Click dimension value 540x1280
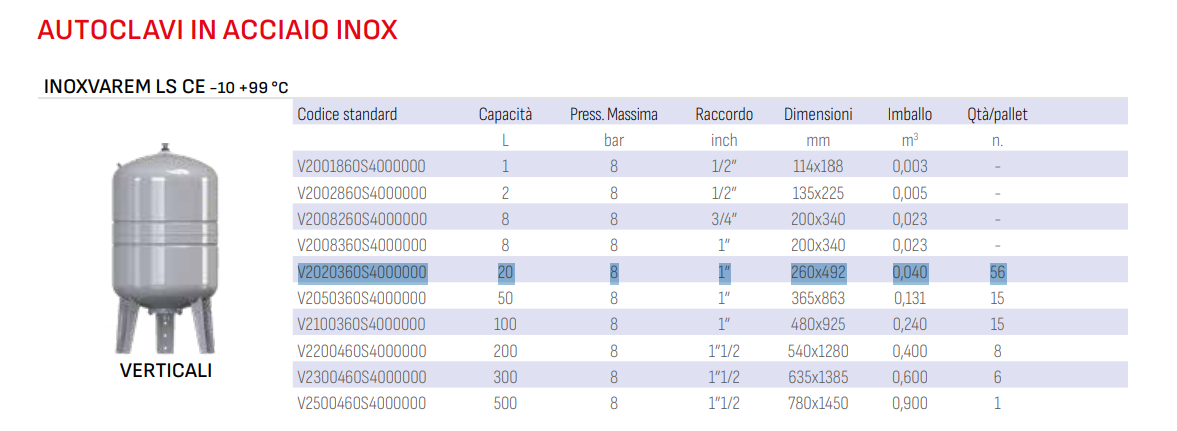Screen dimensions: 1177x431 click(x=818, y=351)
